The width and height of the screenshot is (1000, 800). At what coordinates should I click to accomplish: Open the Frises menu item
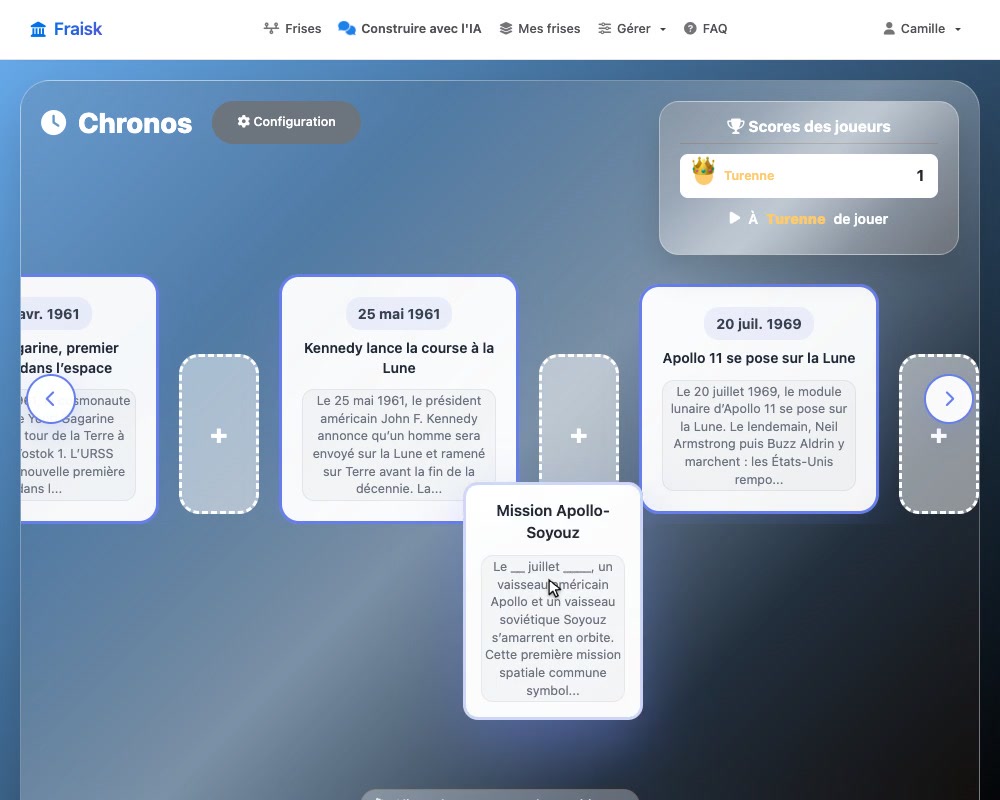[x=293, y=29]
